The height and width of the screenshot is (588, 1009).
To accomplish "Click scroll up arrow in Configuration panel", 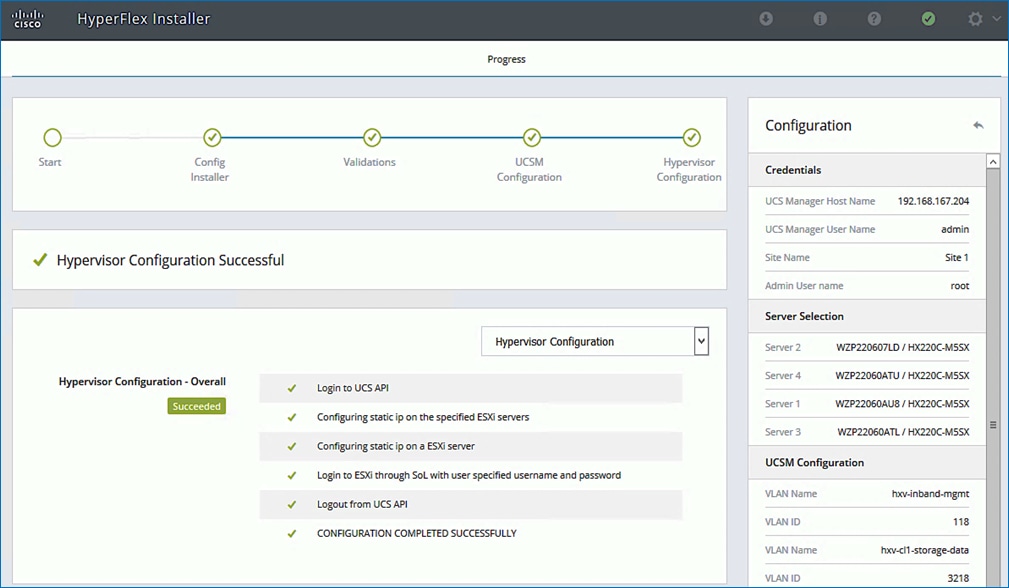I will tap(993, 161).
